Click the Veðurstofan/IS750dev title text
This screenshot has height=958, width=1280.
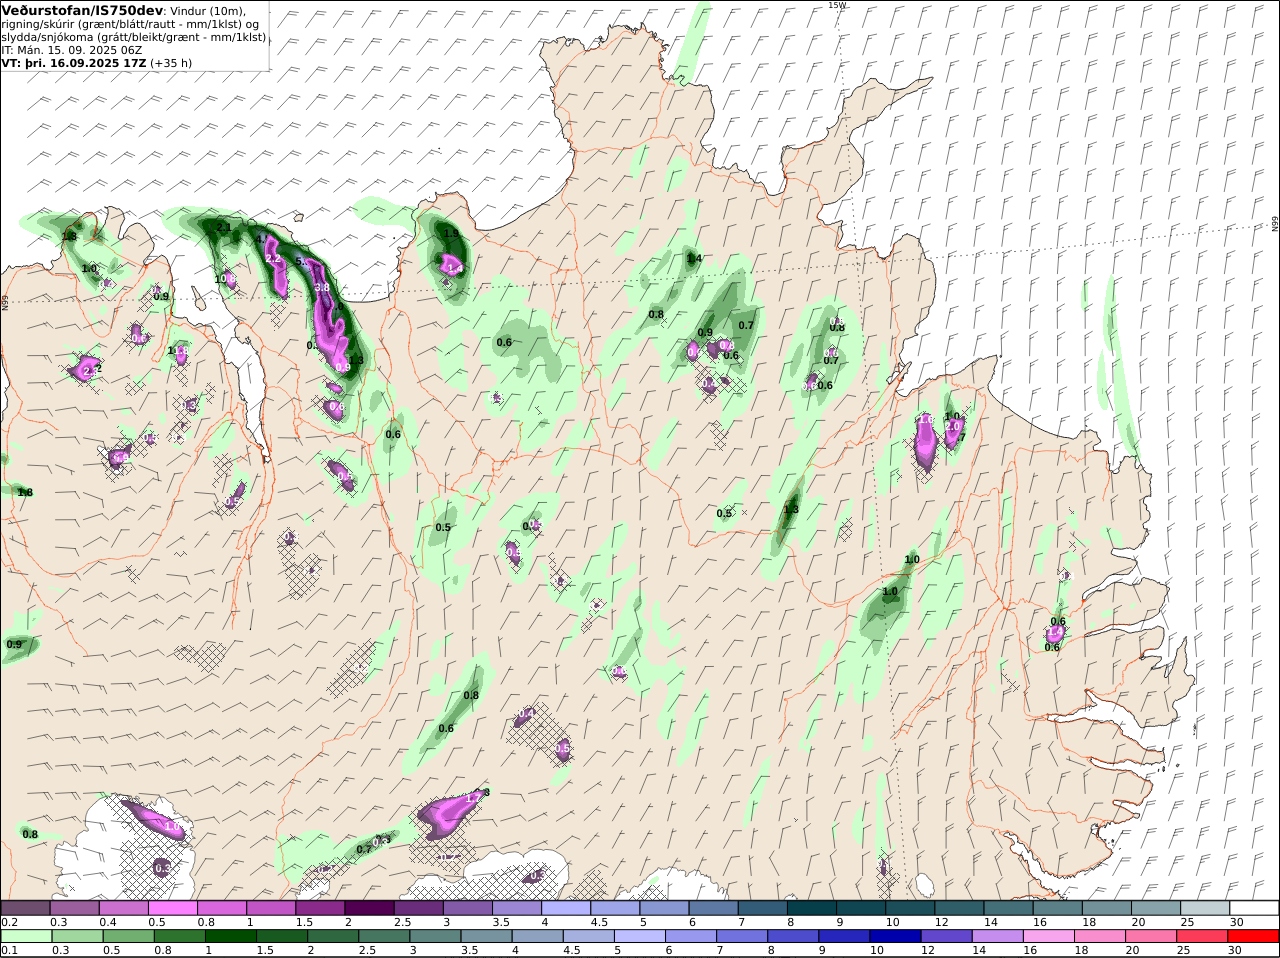pos(82,10)
